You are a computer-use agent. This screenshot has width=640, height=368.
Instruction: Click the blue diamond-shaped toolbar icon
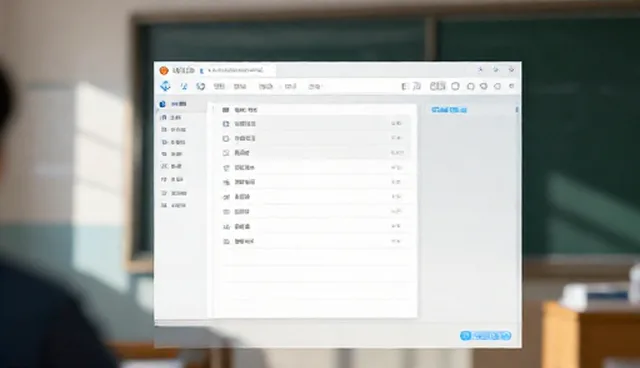(165, 86)
